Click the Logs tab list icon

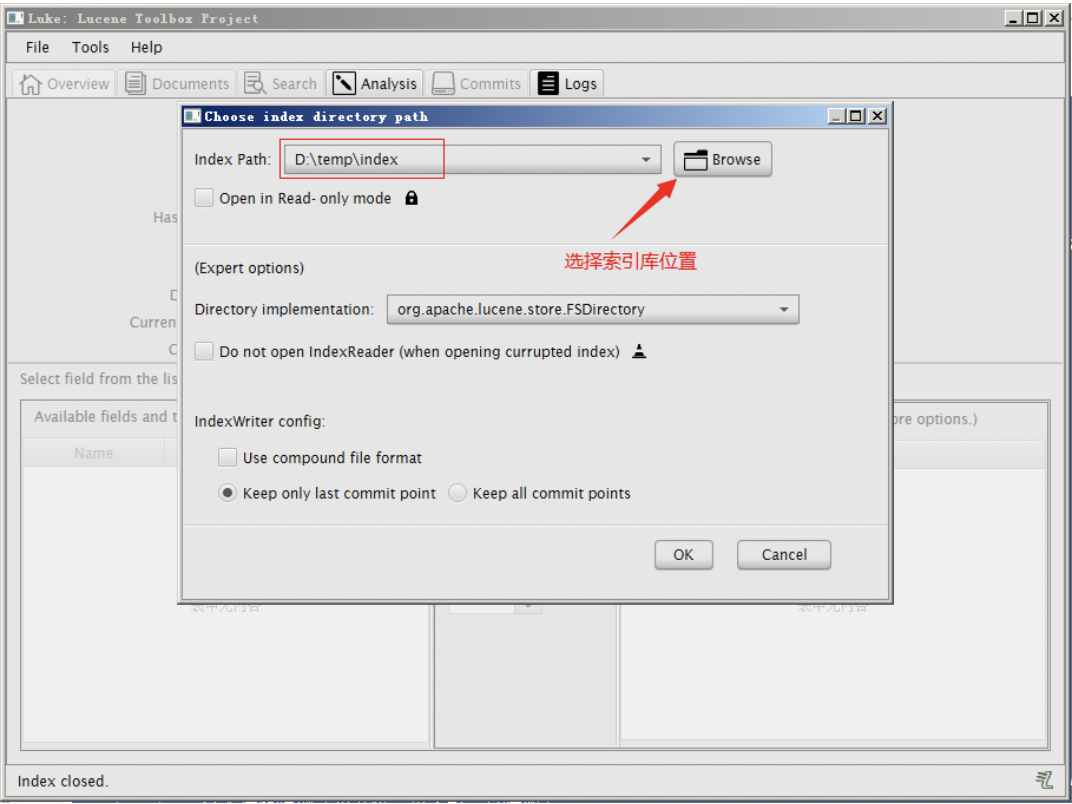point(548,84)
